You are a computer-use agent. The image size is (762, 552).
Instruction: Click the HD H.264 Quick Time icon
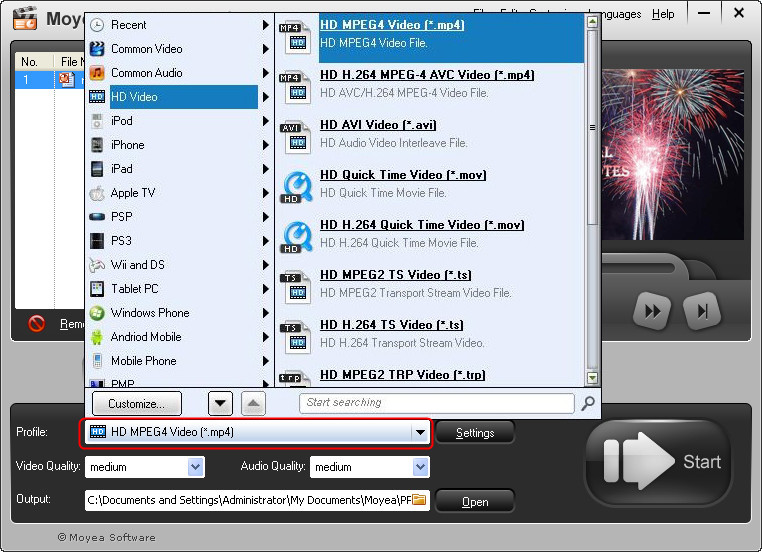tap(296, 237)
